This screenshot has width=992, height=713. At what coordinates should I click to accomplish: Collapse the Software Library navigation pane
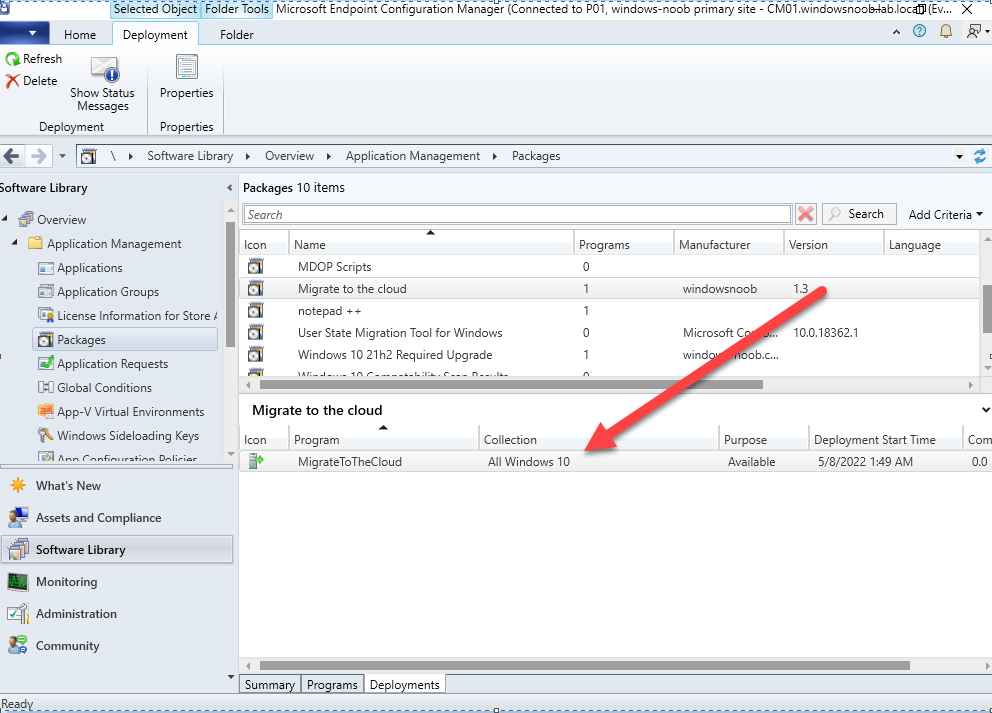(229, 188)
